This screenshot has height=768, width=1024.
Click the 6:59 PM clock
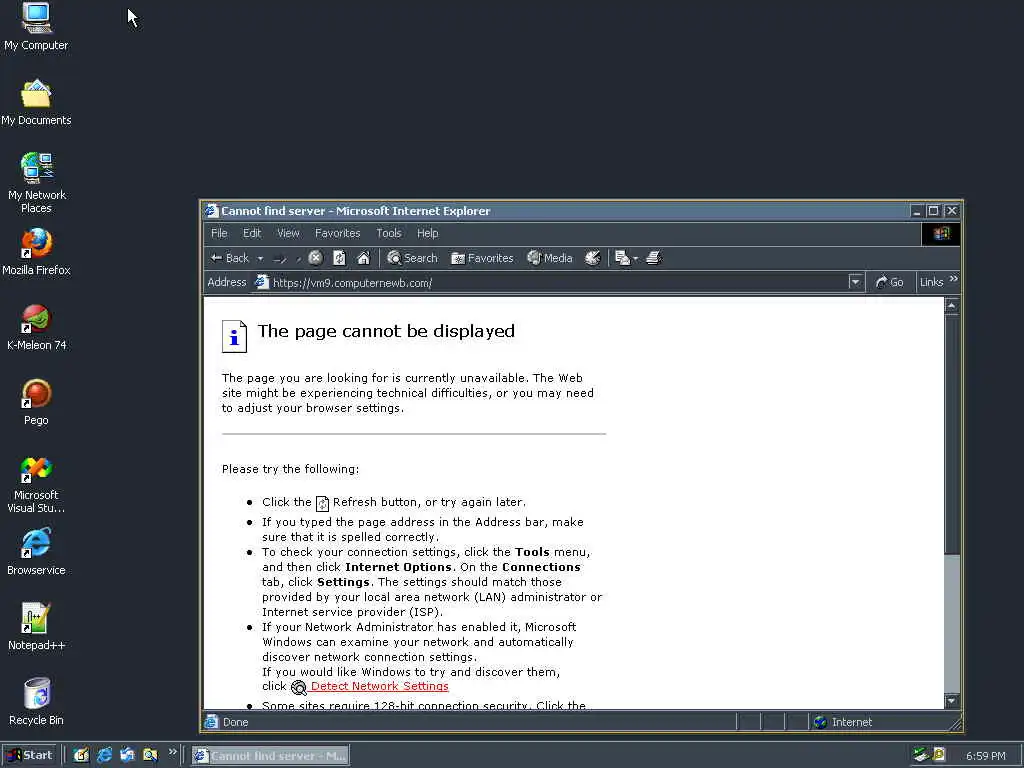985,756
